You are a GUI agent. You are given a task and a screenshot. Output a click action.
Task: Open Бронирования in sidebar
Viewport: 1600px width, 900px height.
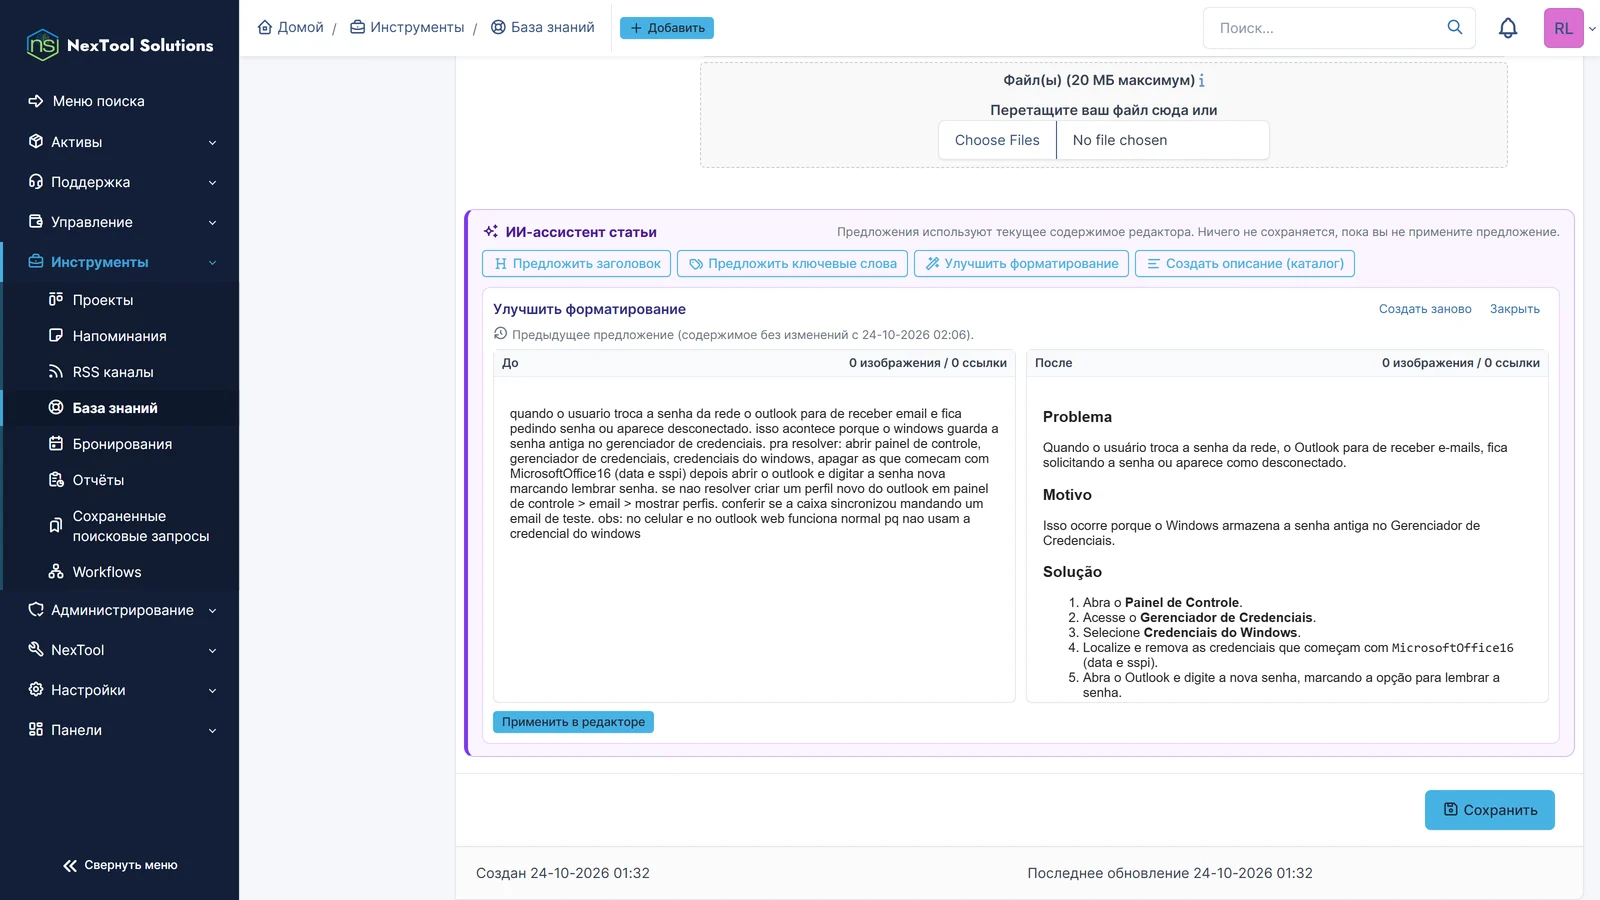tap(120, 444)
